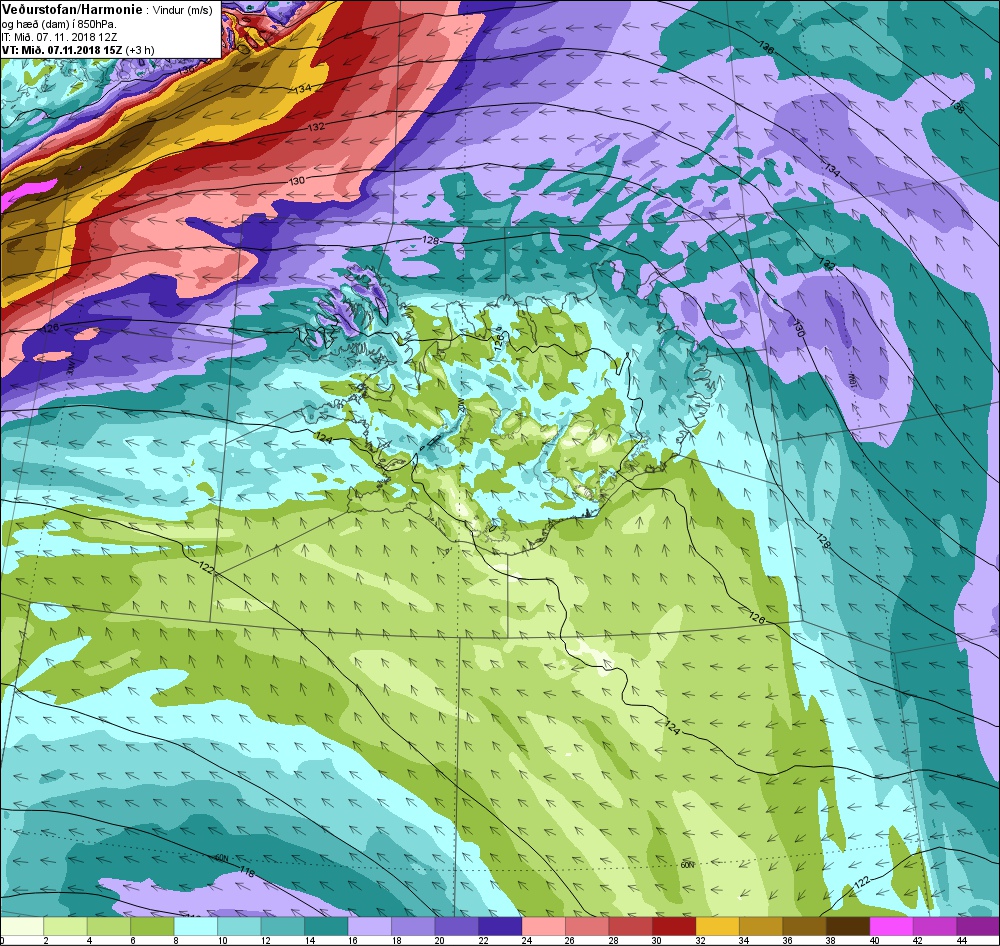Select the teal swatch between 12 and 14
This screenshot has height=946, width=1000.
283,926
